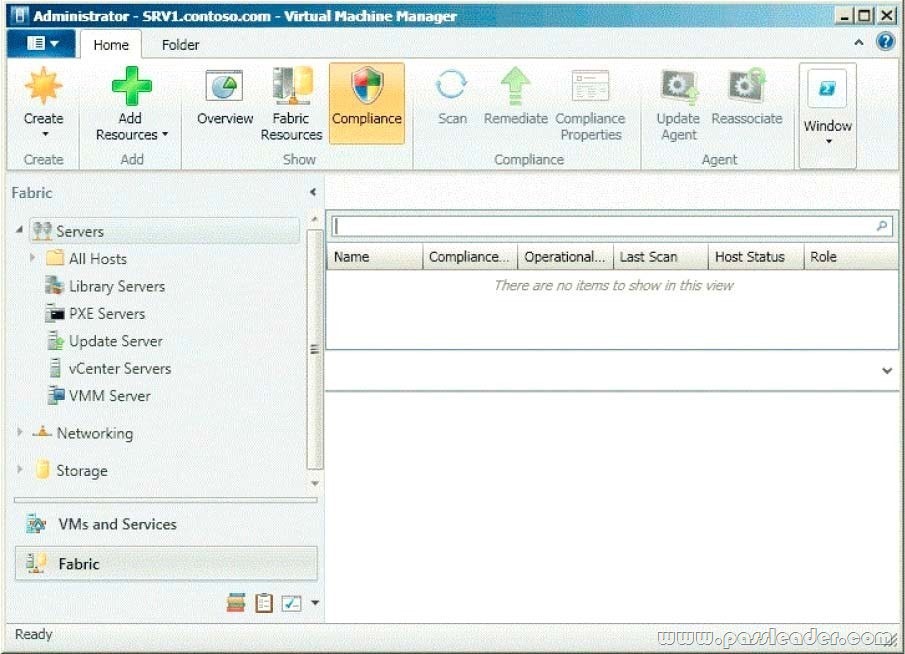Switch to the Folder tab

[x=180, y=44]
